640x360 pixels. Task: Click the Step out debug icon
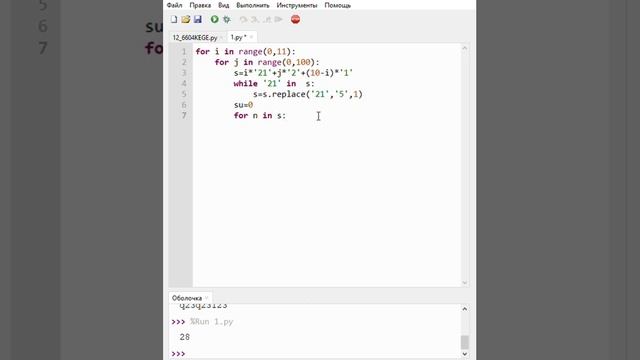tap(267, 19)
